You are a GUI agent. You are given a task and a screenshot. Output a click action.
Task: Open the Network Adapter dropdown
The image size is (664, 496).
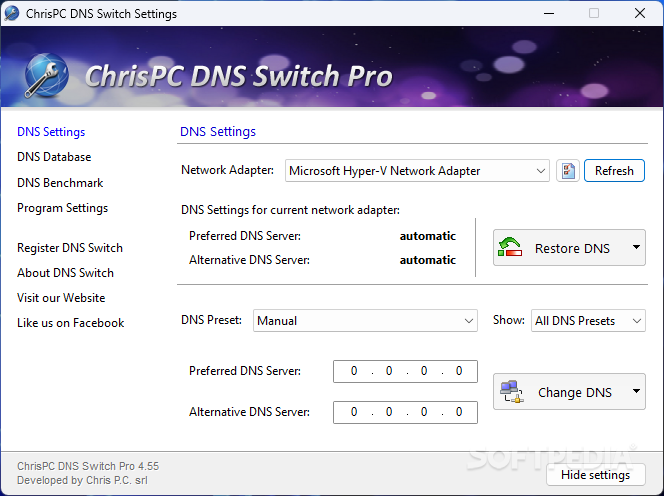[417, 171]
